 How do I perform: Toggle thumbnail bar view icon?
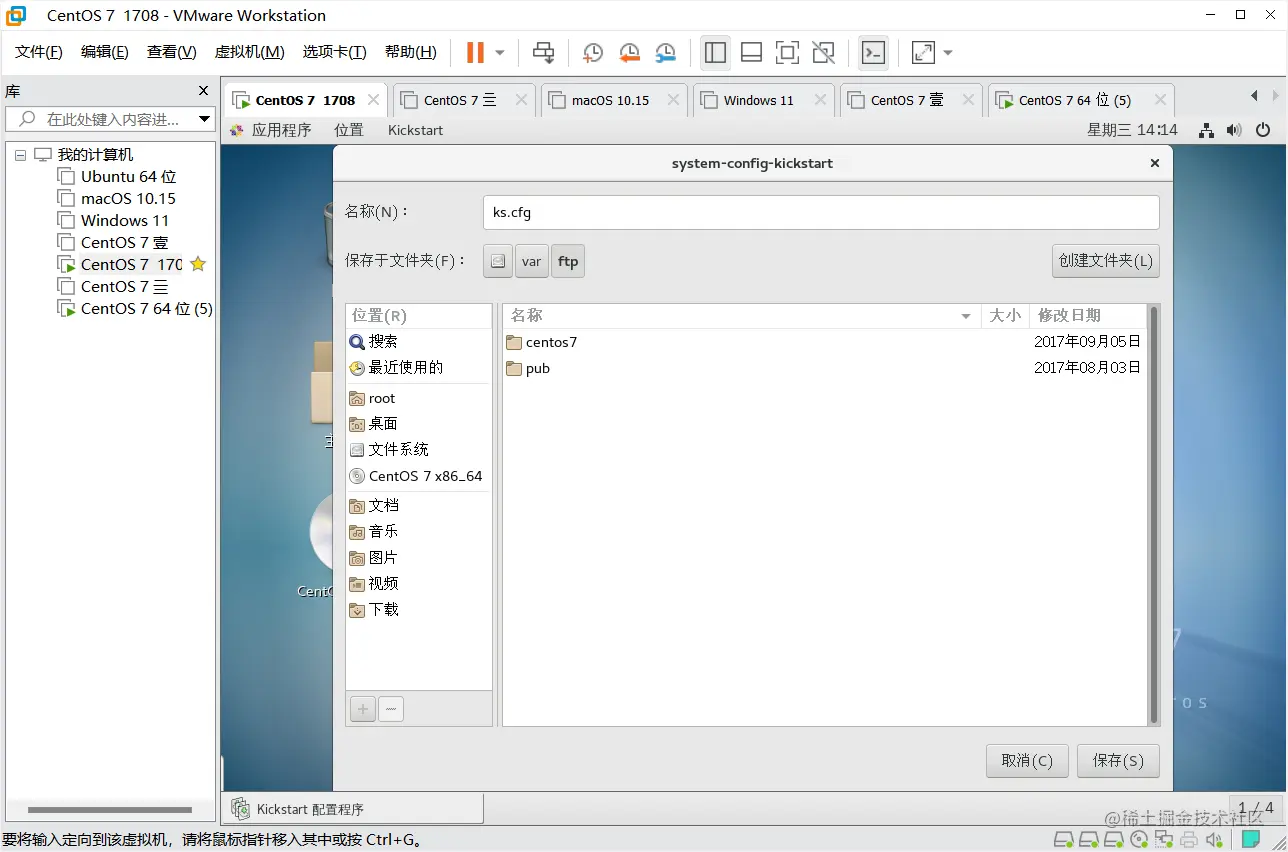[751, 52]
